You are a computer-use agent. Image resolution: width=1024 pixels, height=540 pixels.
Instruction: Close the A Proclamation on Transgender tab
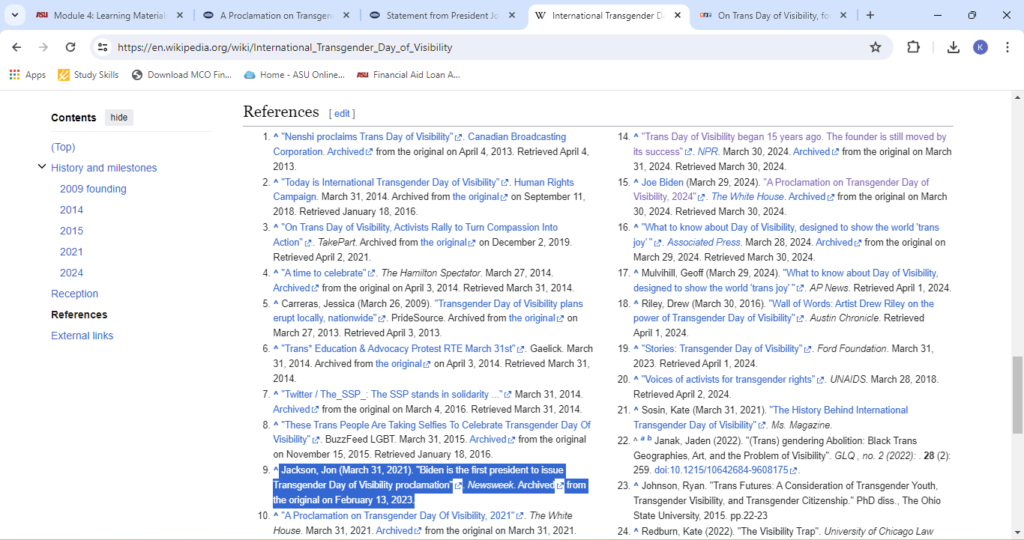click(x=346, y=15)
